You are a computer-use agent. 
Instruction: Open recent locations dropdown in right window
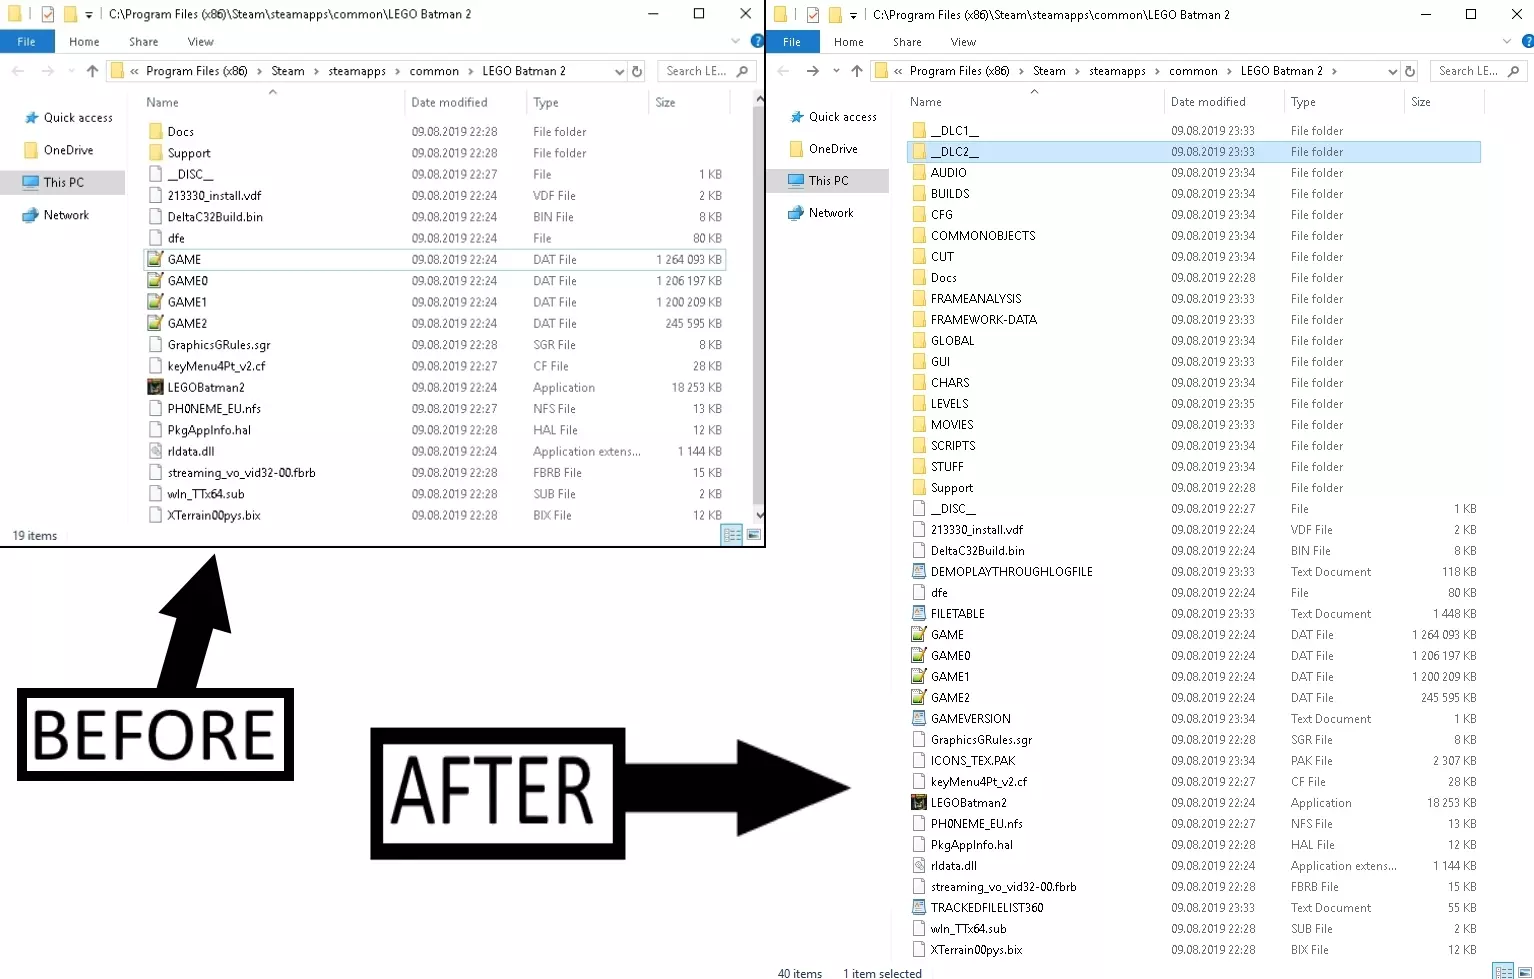(x=836, y=71)
